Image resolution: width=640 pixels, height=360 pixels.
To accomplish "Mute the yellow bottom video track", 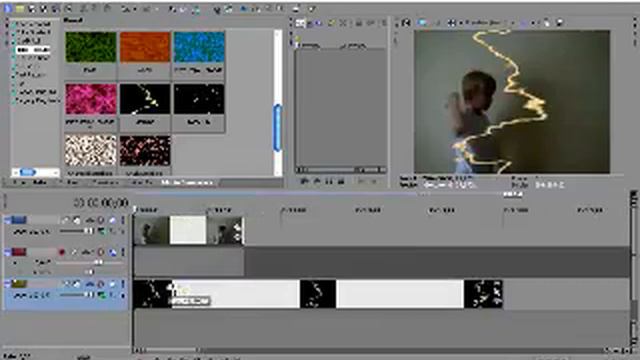I will click(x=101, y=284).
